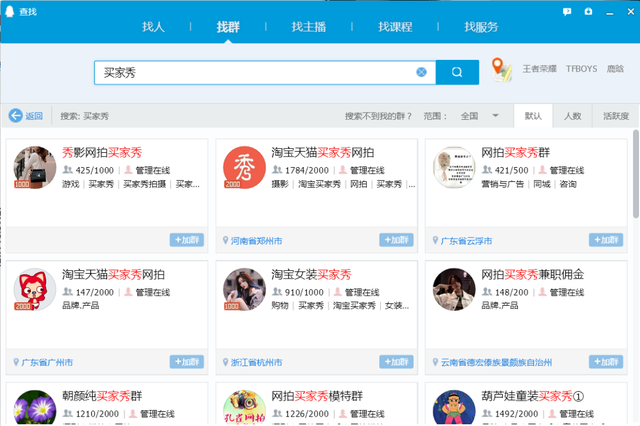Click location pin icon beside 广东省云浮市
This screenshot has width=640, height=426.
pos(435,240)
